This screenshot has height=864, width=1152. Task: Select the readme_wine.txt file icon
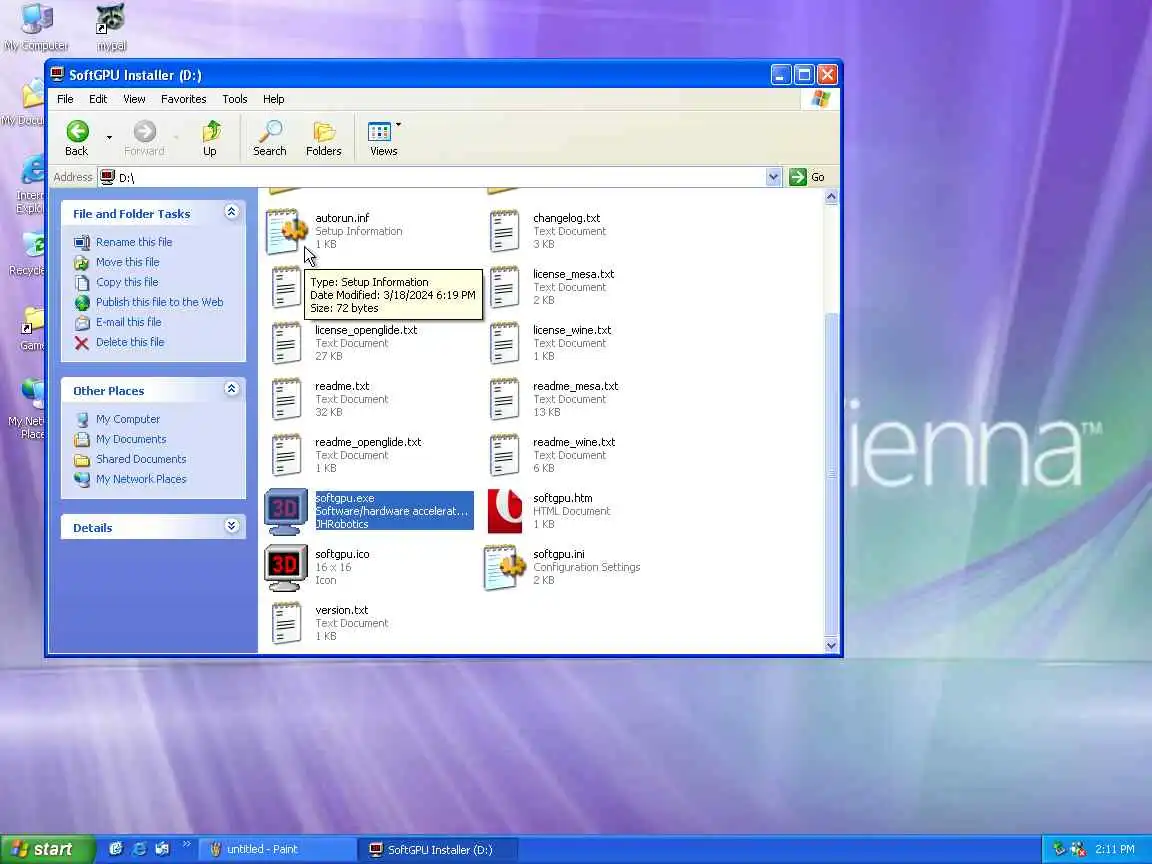point(504,455)
